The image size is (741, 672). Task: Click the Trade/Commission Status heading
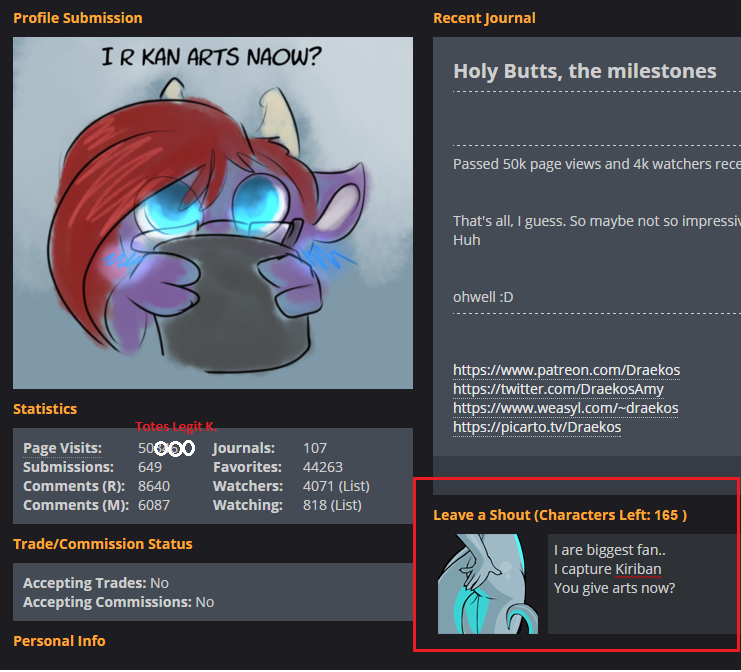click(x=103, y=544)
